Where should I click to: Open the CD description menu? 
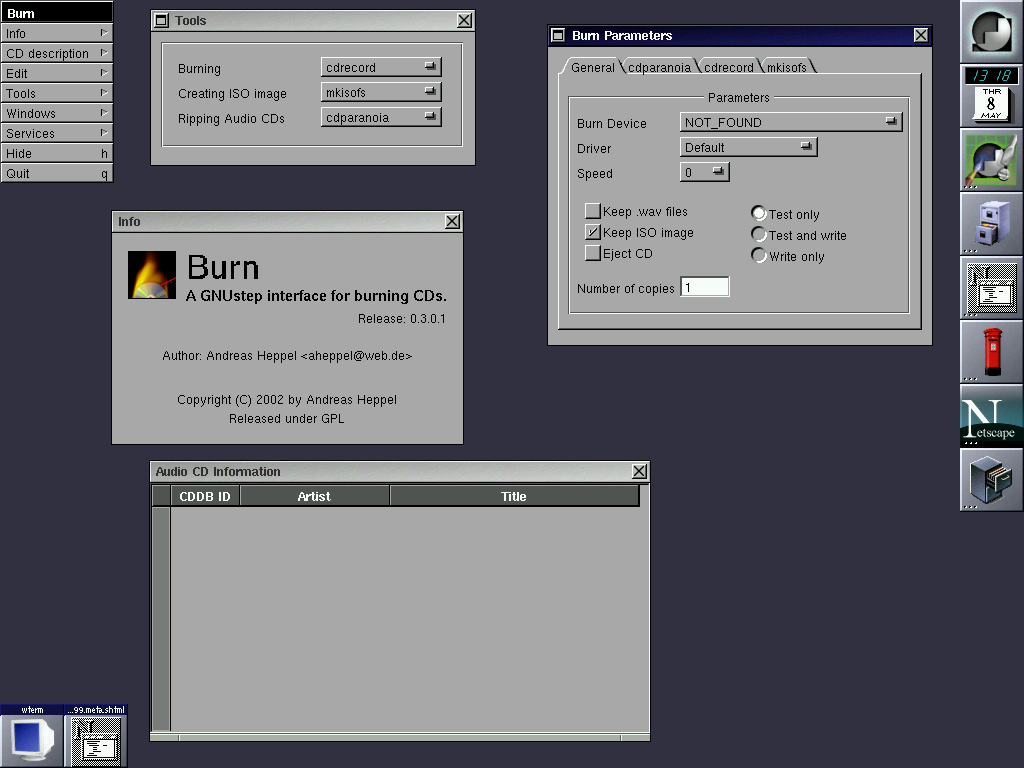click(56, 53)
